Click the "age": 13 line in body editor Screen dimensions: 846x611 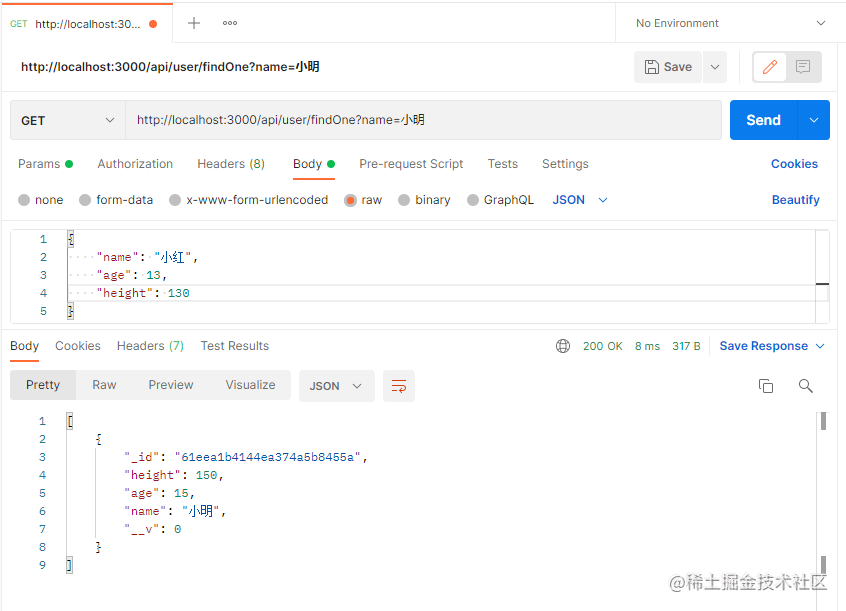[132, 275]
